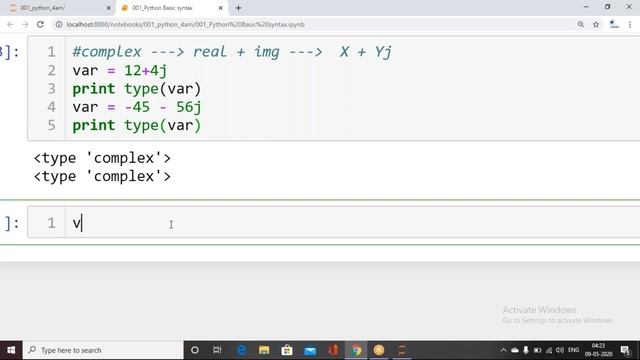Click the last print type(var) line

click(137, 125)
